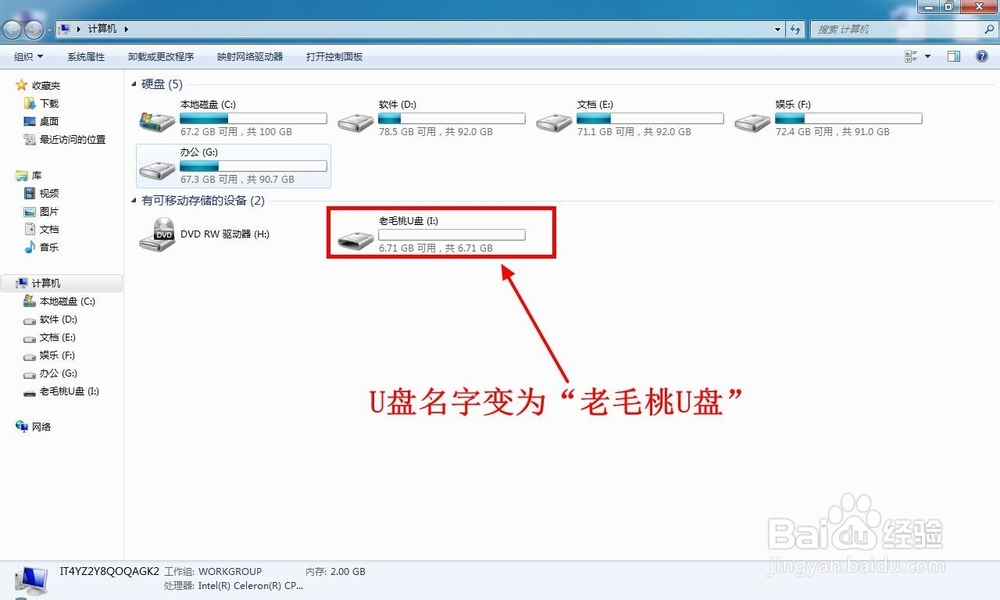
Task: Click the 映射网络驱动器 button
Action: 248,56
